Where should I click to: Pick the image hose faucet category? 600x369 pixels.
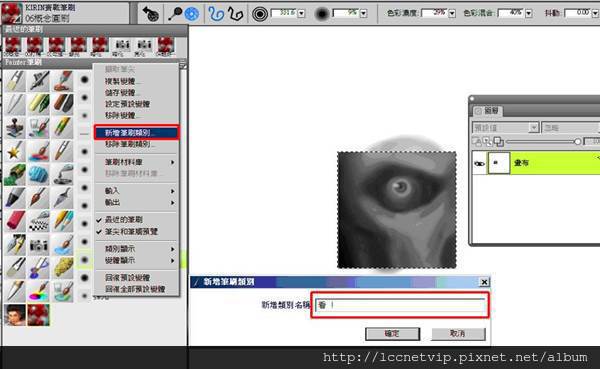(x=62, y=175)
